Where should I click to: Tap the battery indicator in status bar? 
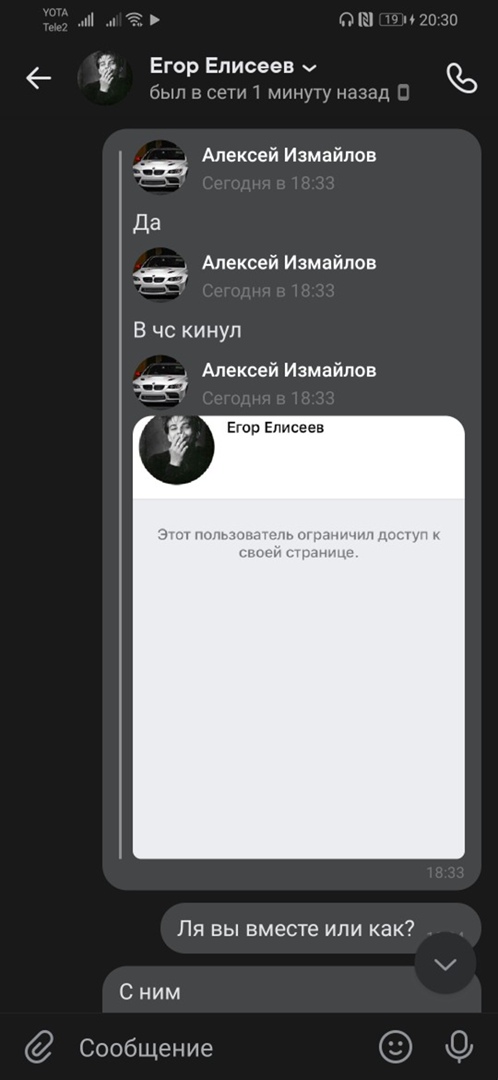393,20
